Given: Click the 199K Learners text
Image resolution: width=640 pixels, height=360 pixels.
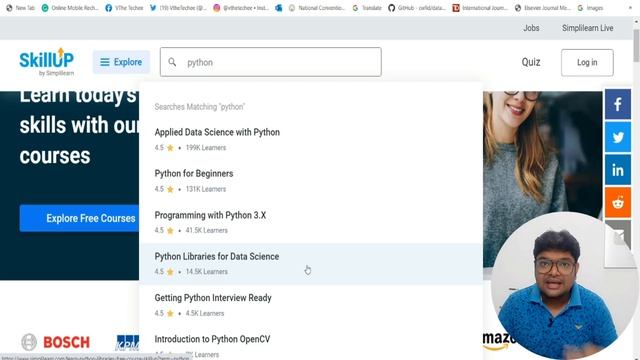Looking at the screenshot, I should click(x=206, y=148).
